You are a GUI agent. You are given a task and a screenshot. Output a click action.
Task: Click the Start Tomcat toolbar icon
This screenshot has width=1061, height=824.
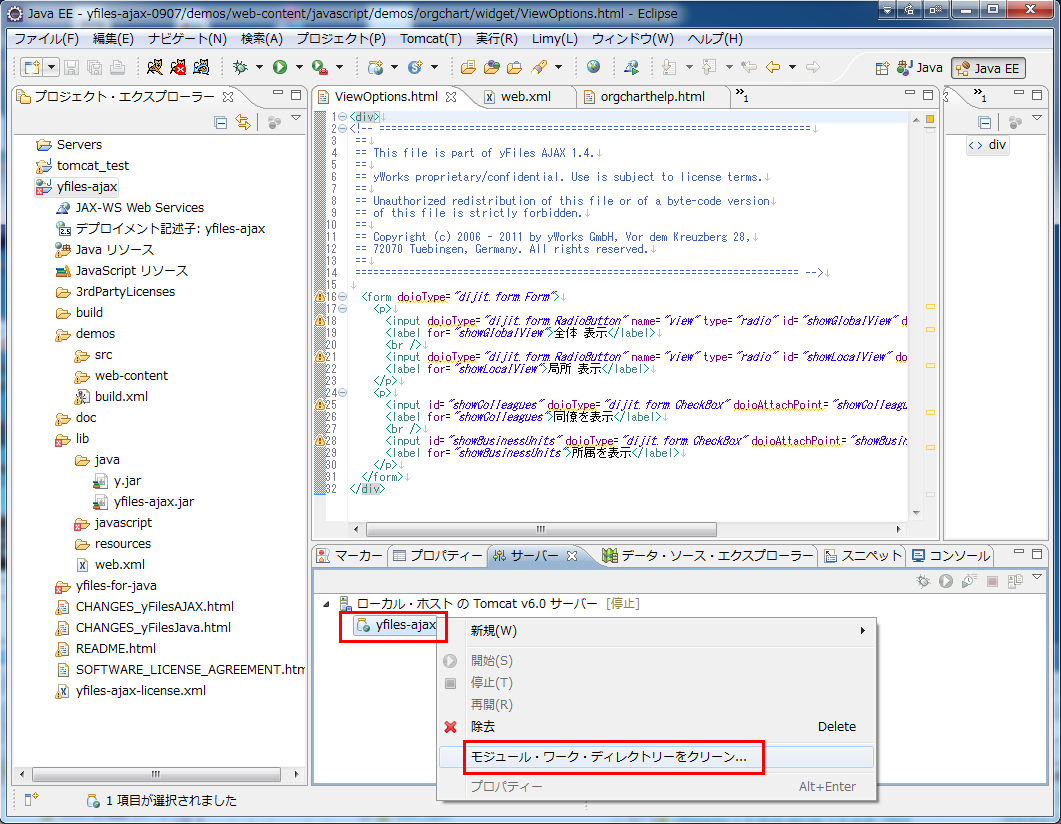coord(154,67)
